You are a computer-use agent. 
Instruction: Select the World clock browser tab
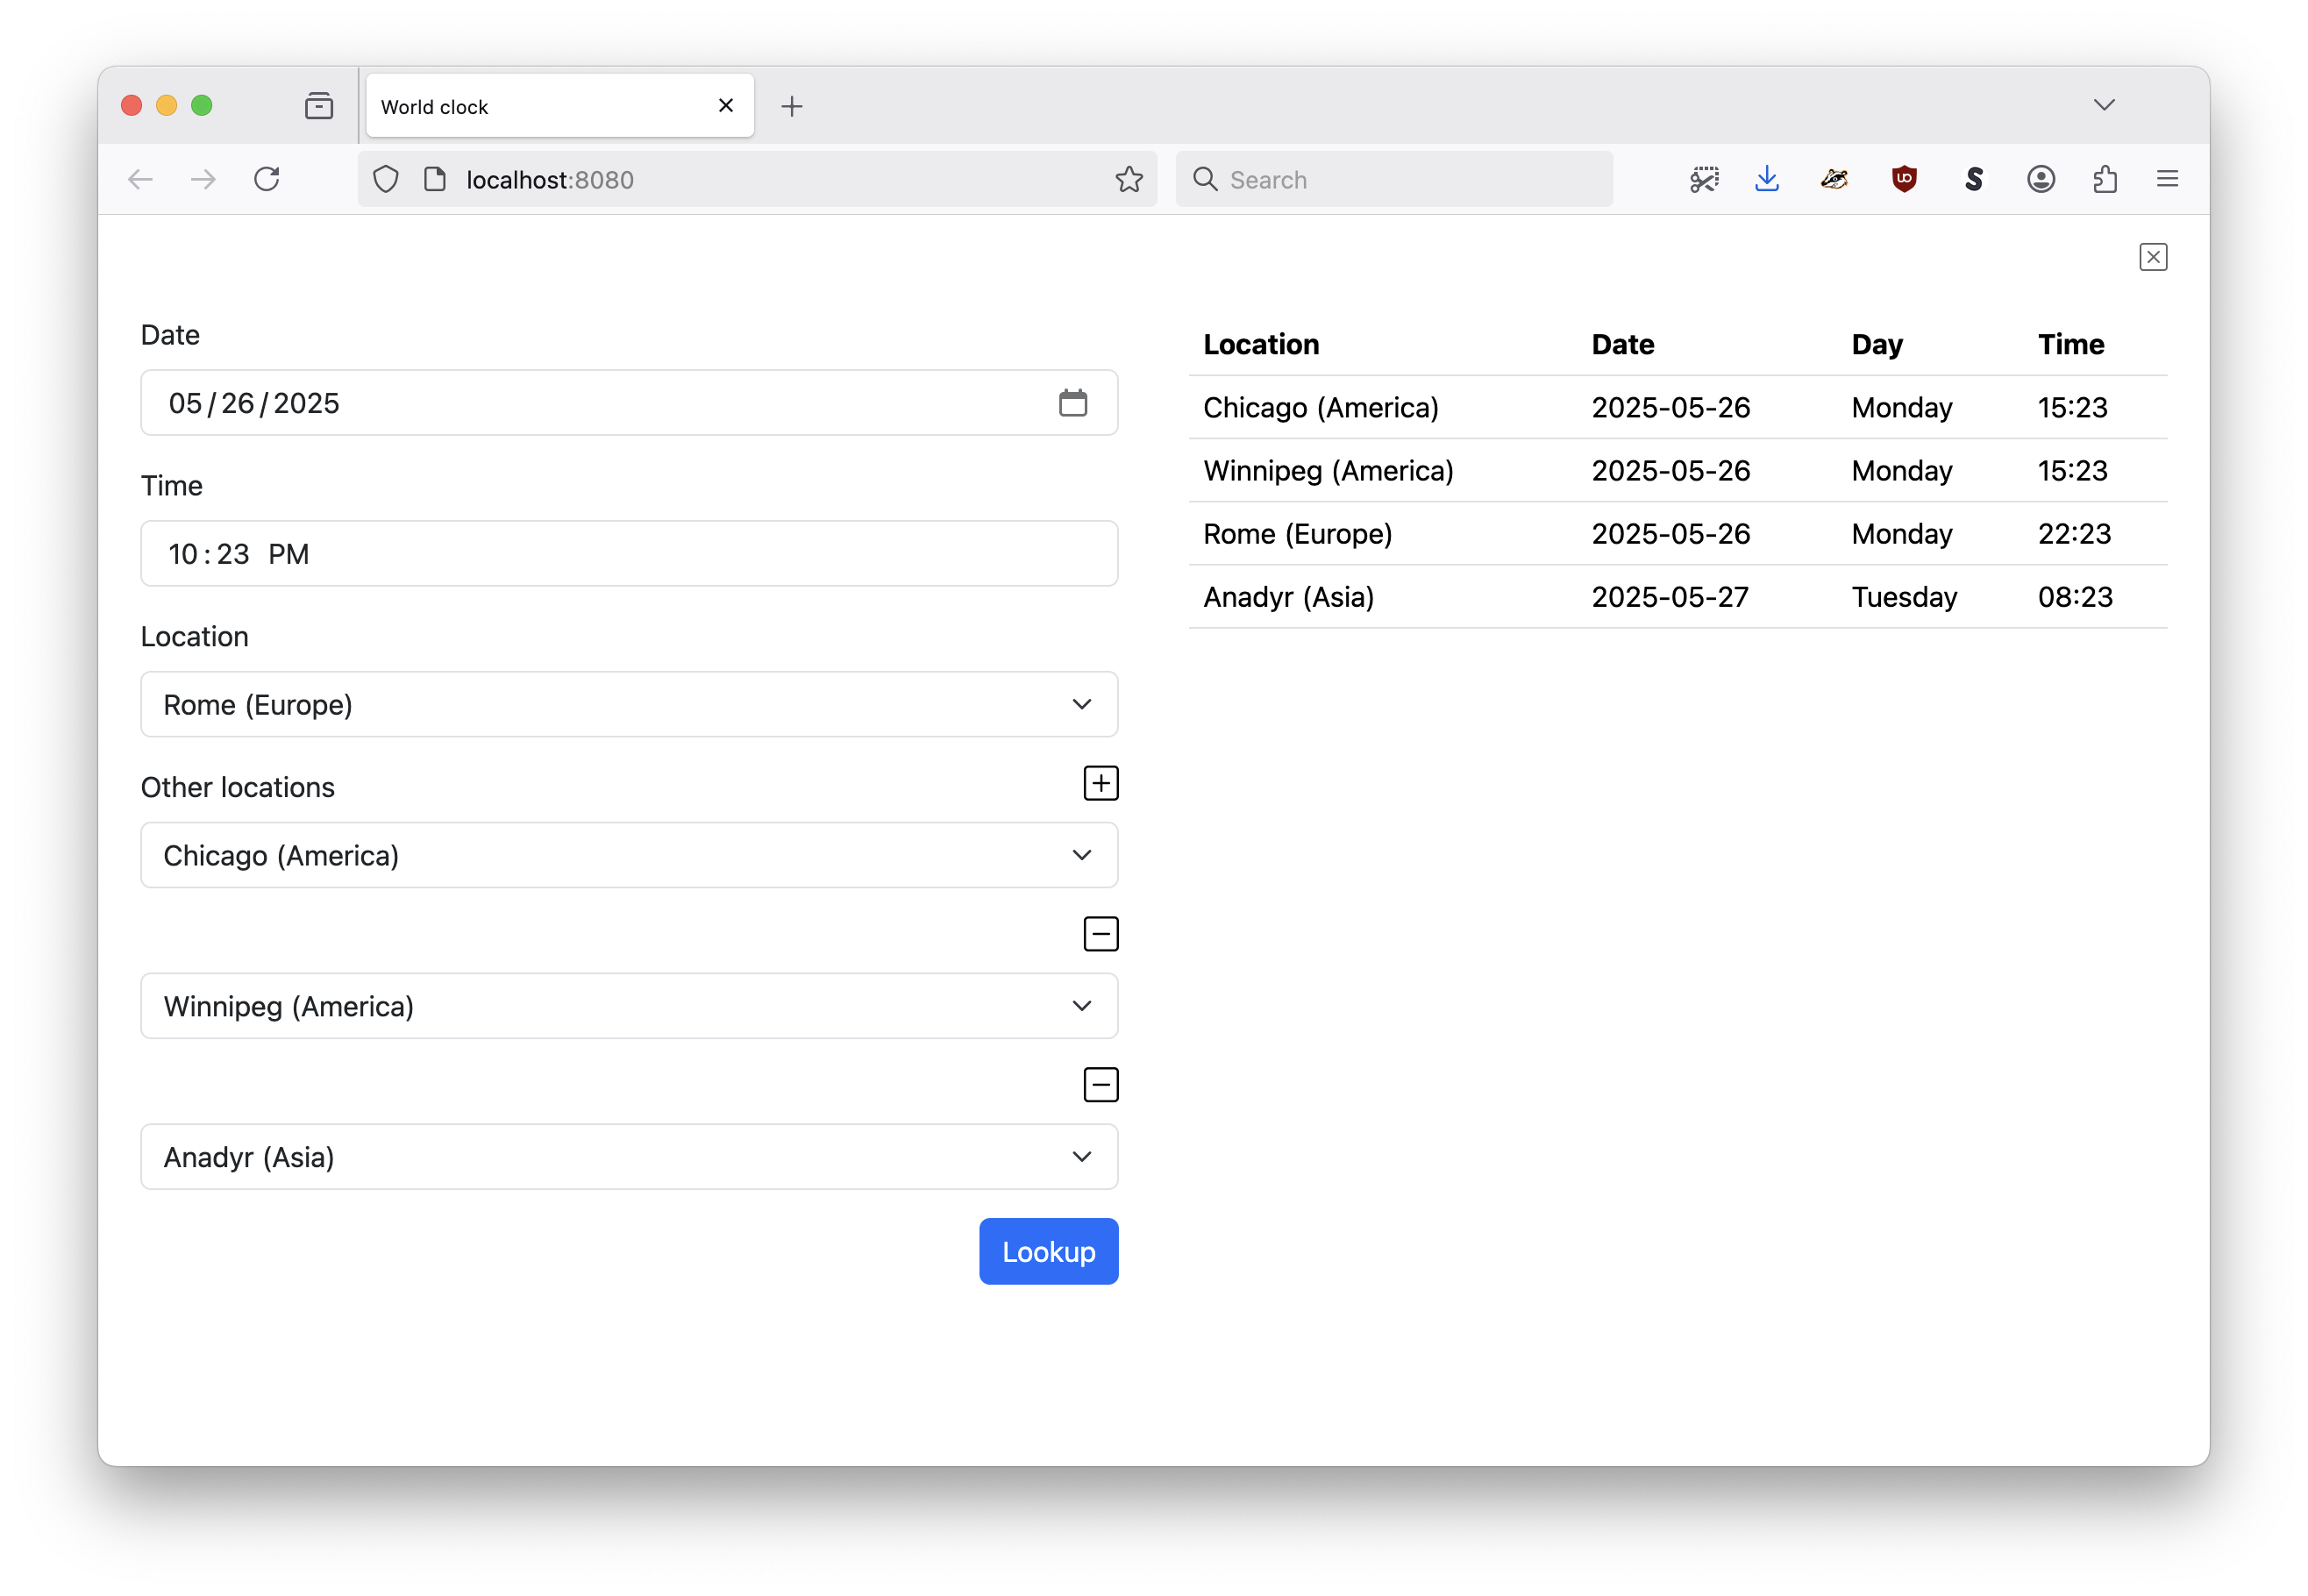click(x=540, y=107)
